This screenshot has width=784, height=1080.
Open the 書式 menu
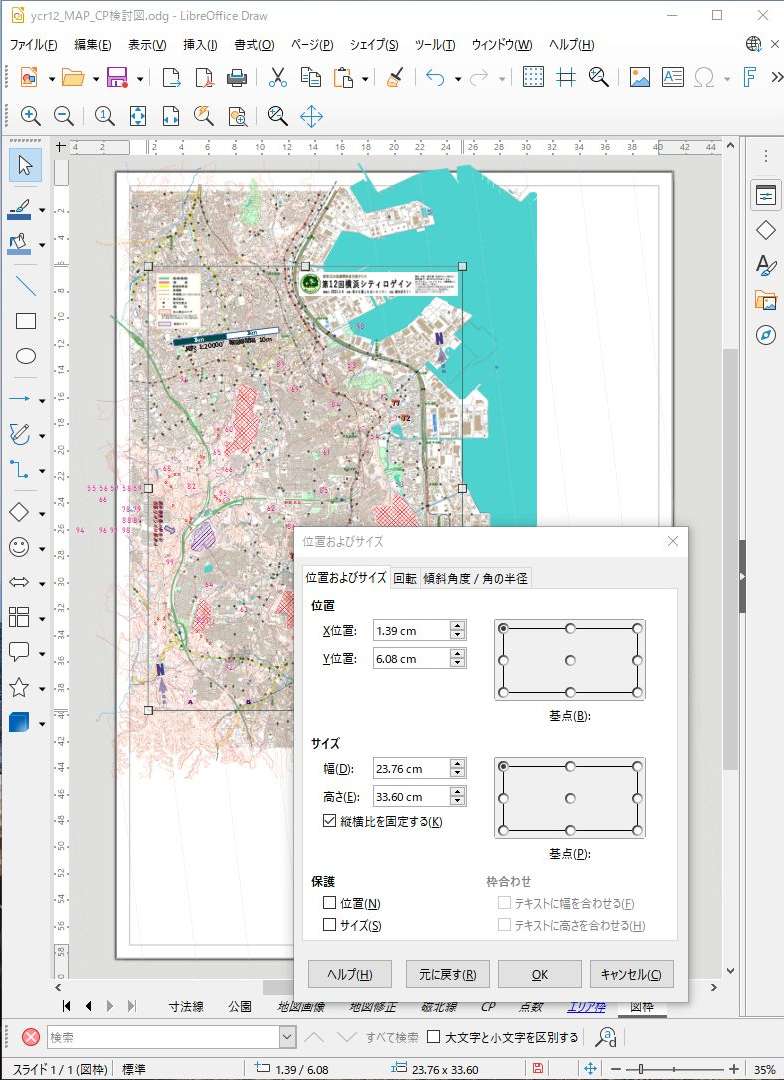pos(254,45)
